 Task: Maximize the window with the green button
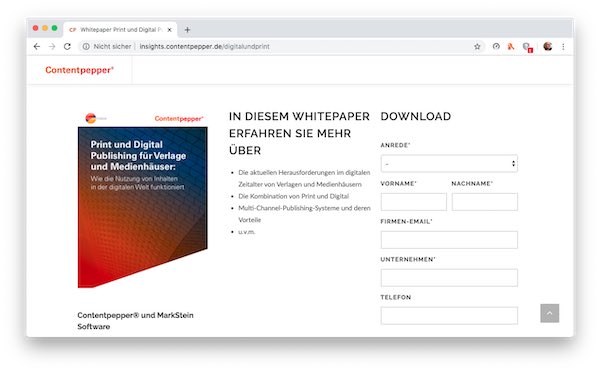tap(54, 28)
